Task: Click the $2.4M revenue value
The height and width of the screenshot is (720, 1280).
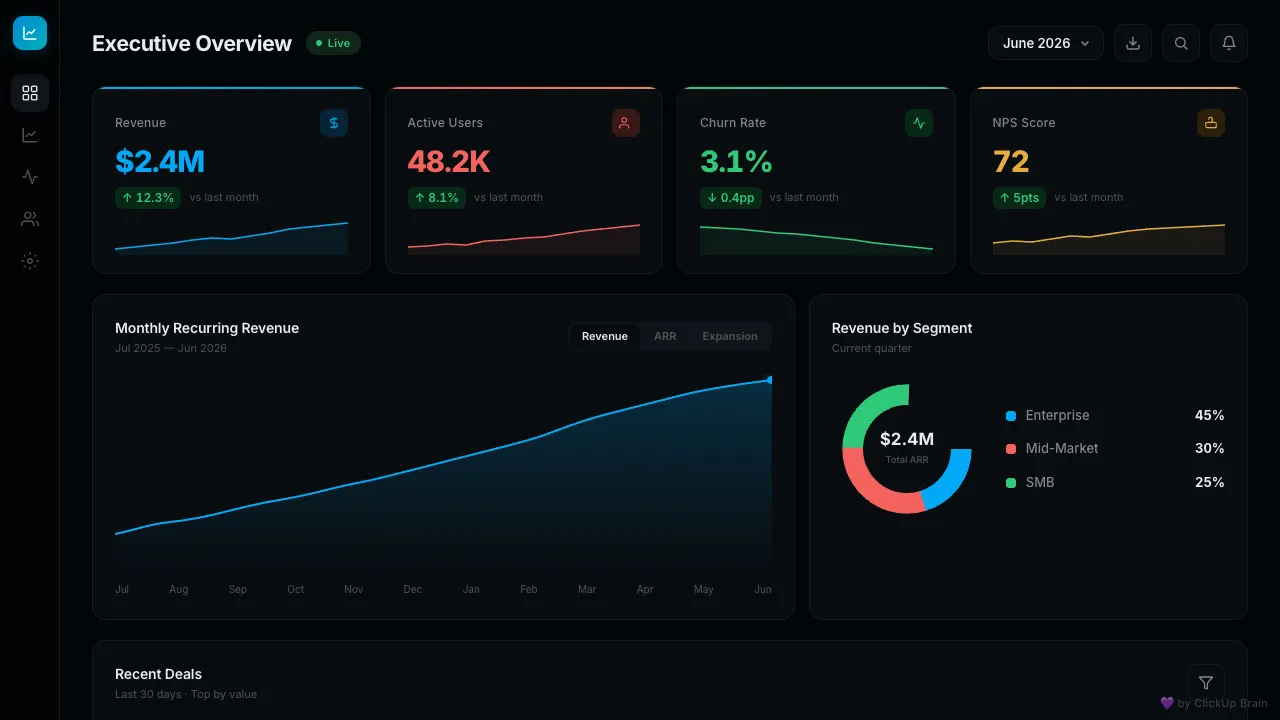Action: [160, 161]
